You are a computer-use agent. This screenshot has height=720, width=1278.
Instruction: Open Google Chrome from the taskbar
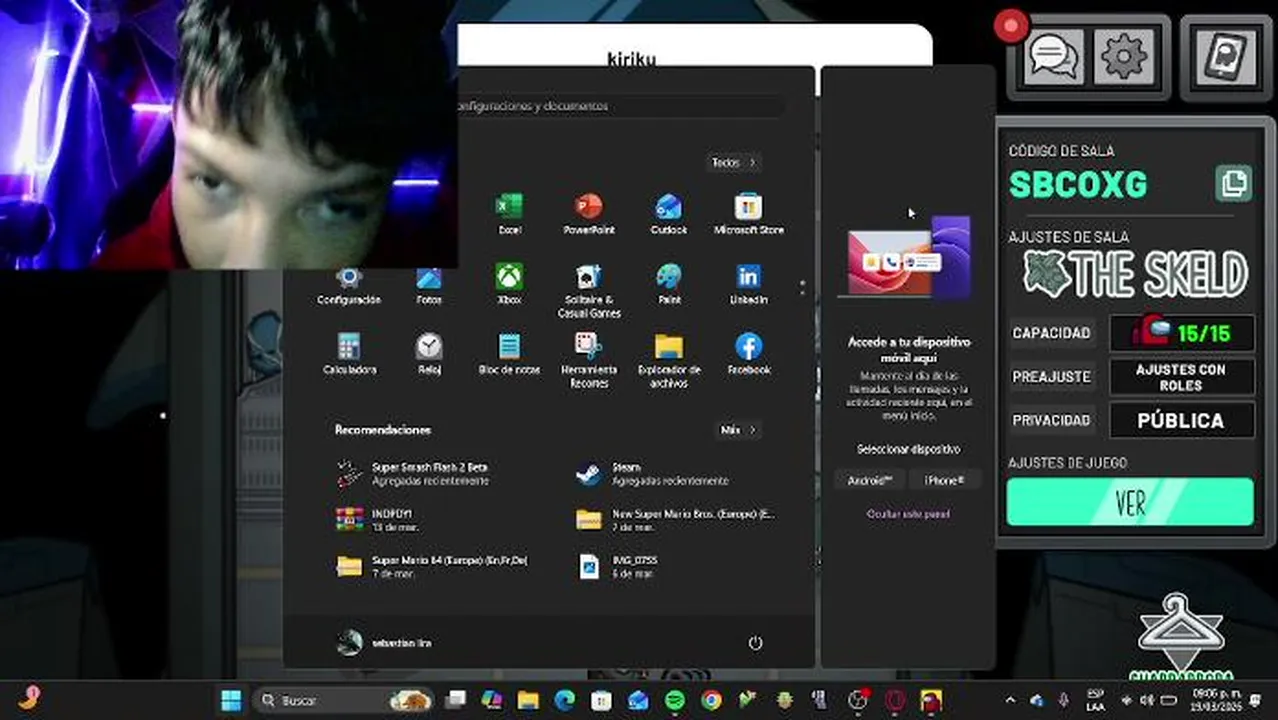coord(711,700)
